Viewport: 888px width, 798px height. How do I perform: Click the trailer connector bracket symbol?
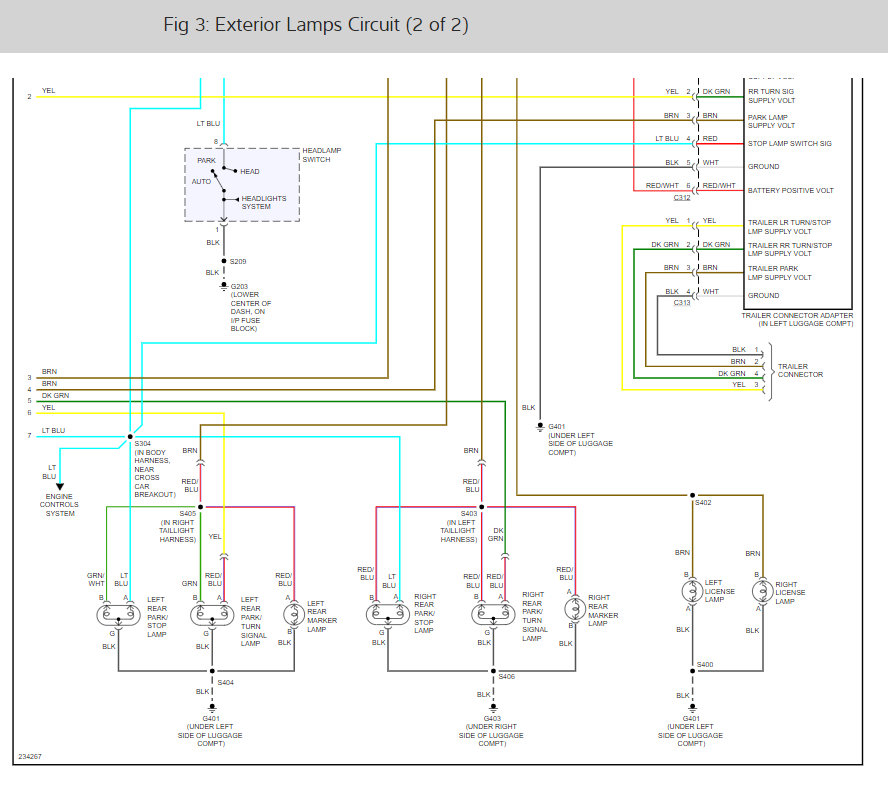(x=770, y=372)
